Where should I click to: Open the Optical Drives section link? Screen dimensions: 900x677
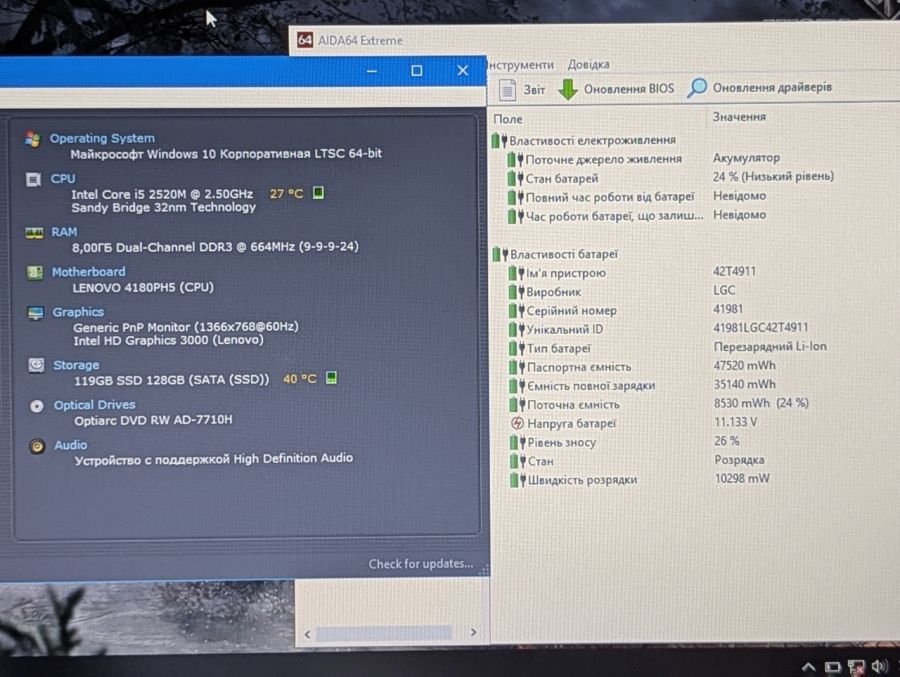(x=95, y=405)
